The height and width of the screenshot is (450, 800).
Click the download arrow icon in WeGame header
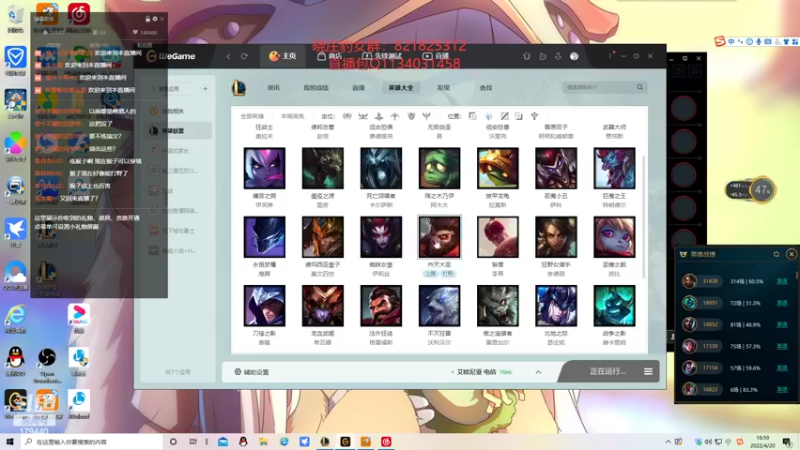558,56
